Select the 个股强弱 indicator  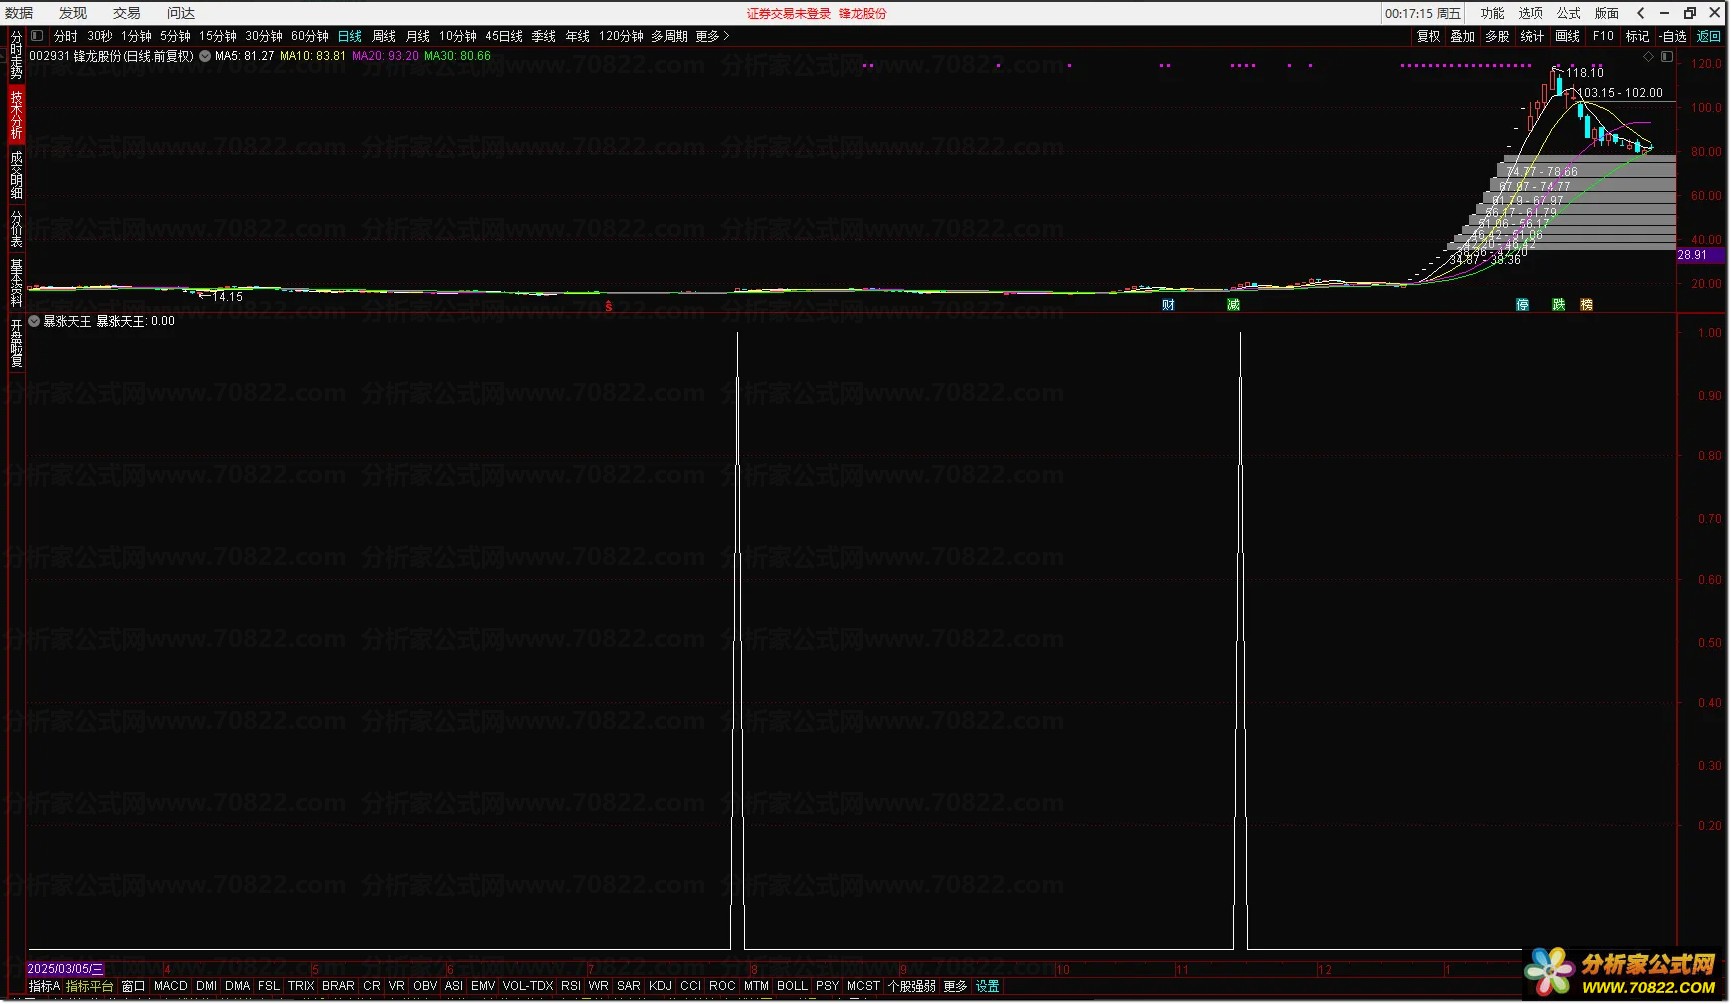coord(911,986)
